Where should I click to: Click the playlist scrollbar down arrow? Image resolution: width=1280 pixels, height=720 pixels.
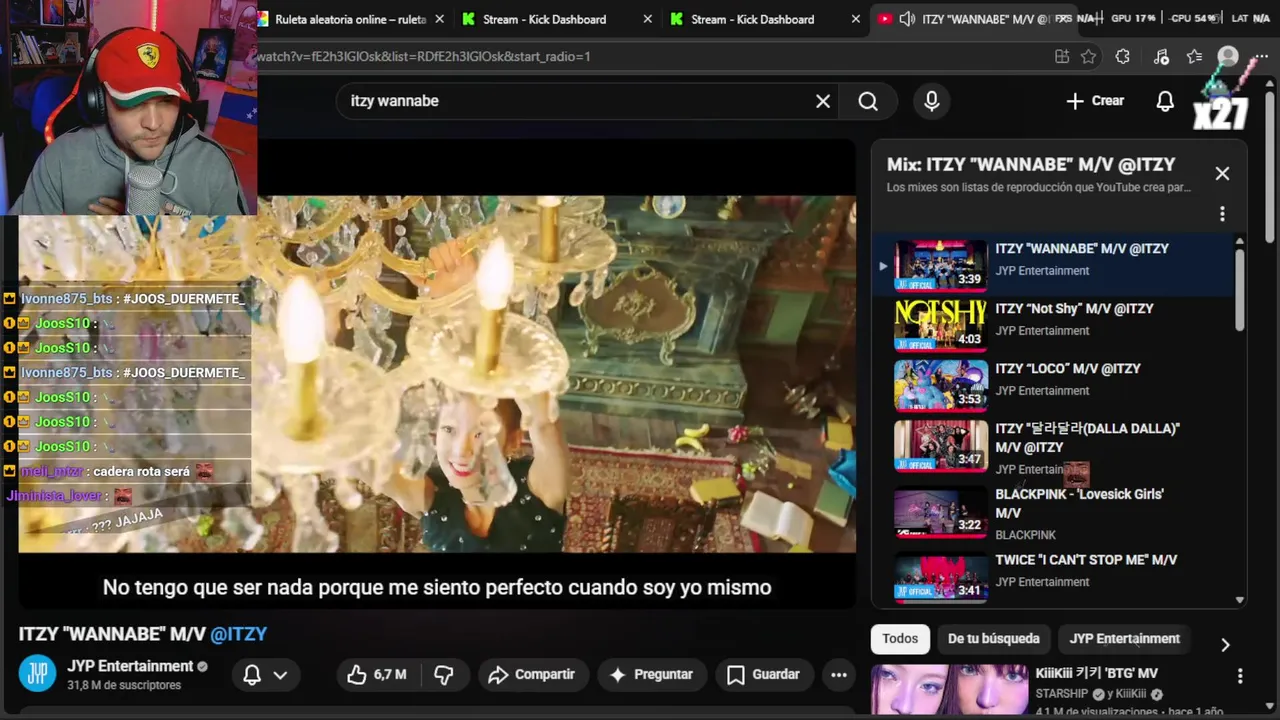[x=1240, y=600]
